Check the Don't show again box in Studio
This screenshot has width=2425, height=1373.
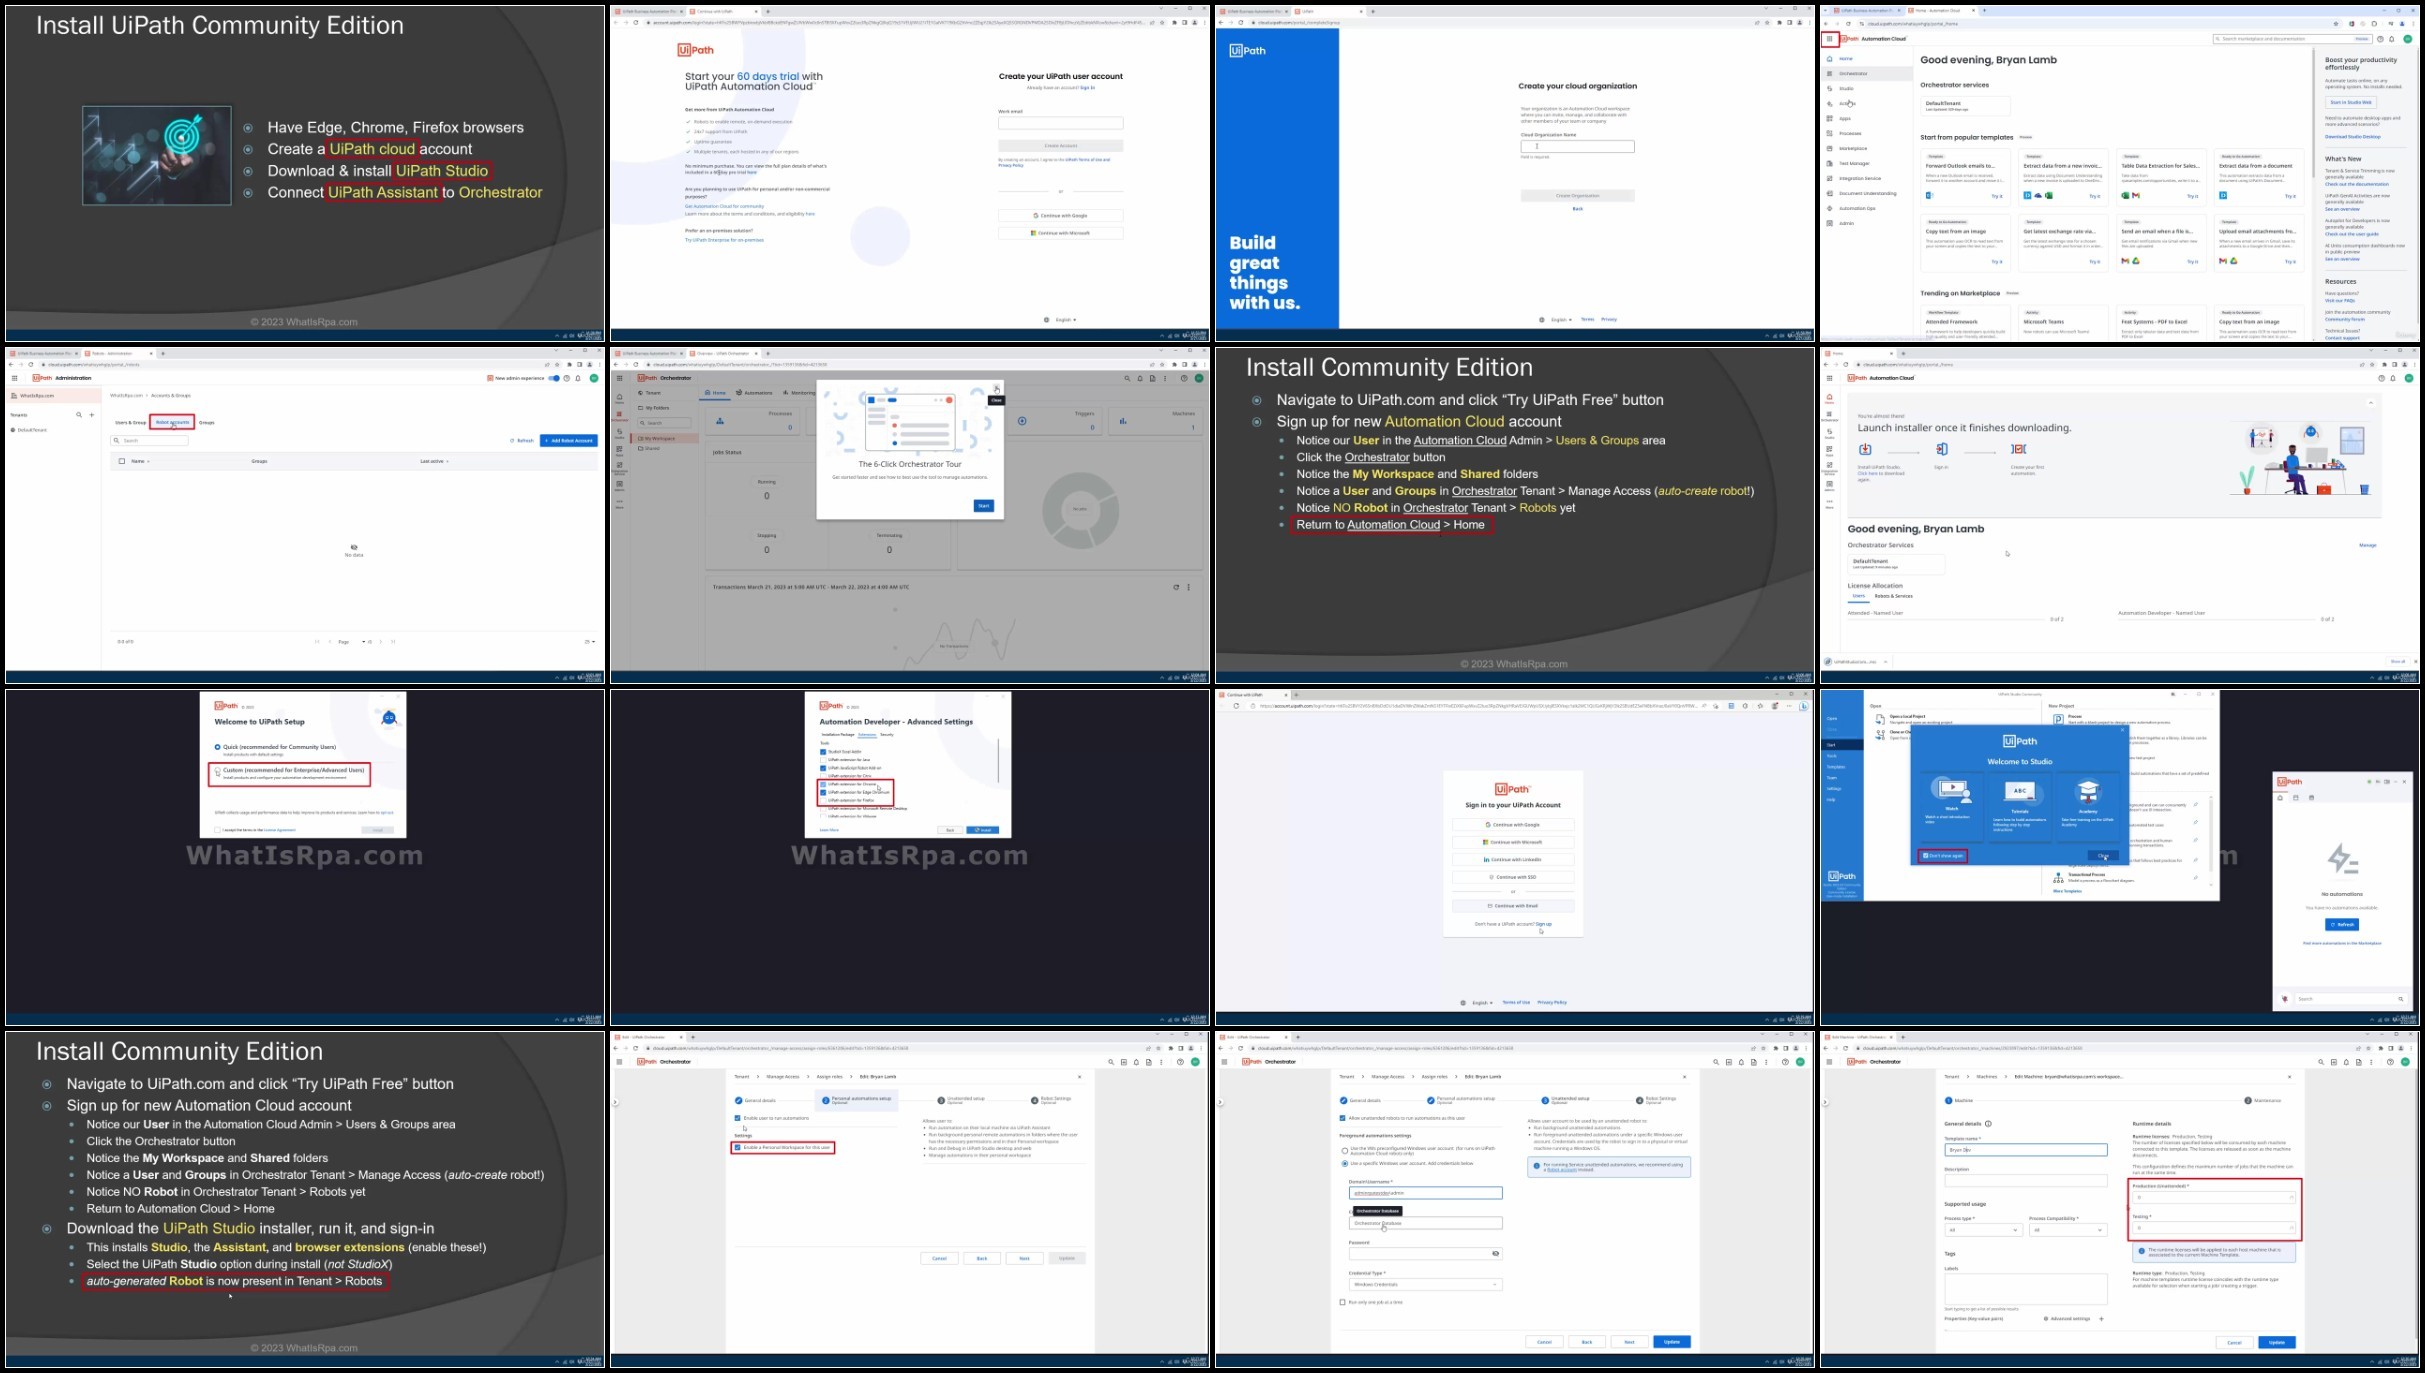(1926, 856)
